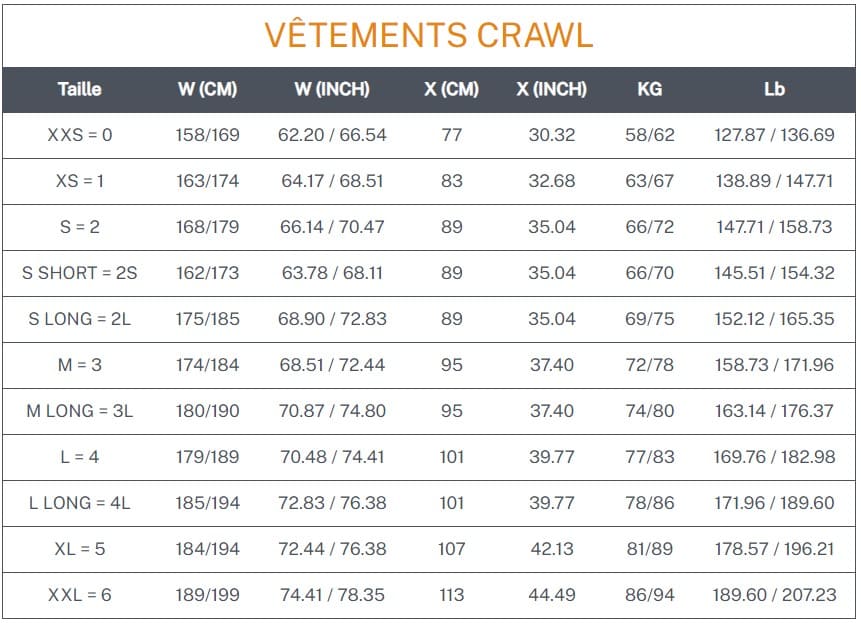The width and height of the screenshot is (861, 623).
Task: Select the X (INCH) column header
Action: 551,89
